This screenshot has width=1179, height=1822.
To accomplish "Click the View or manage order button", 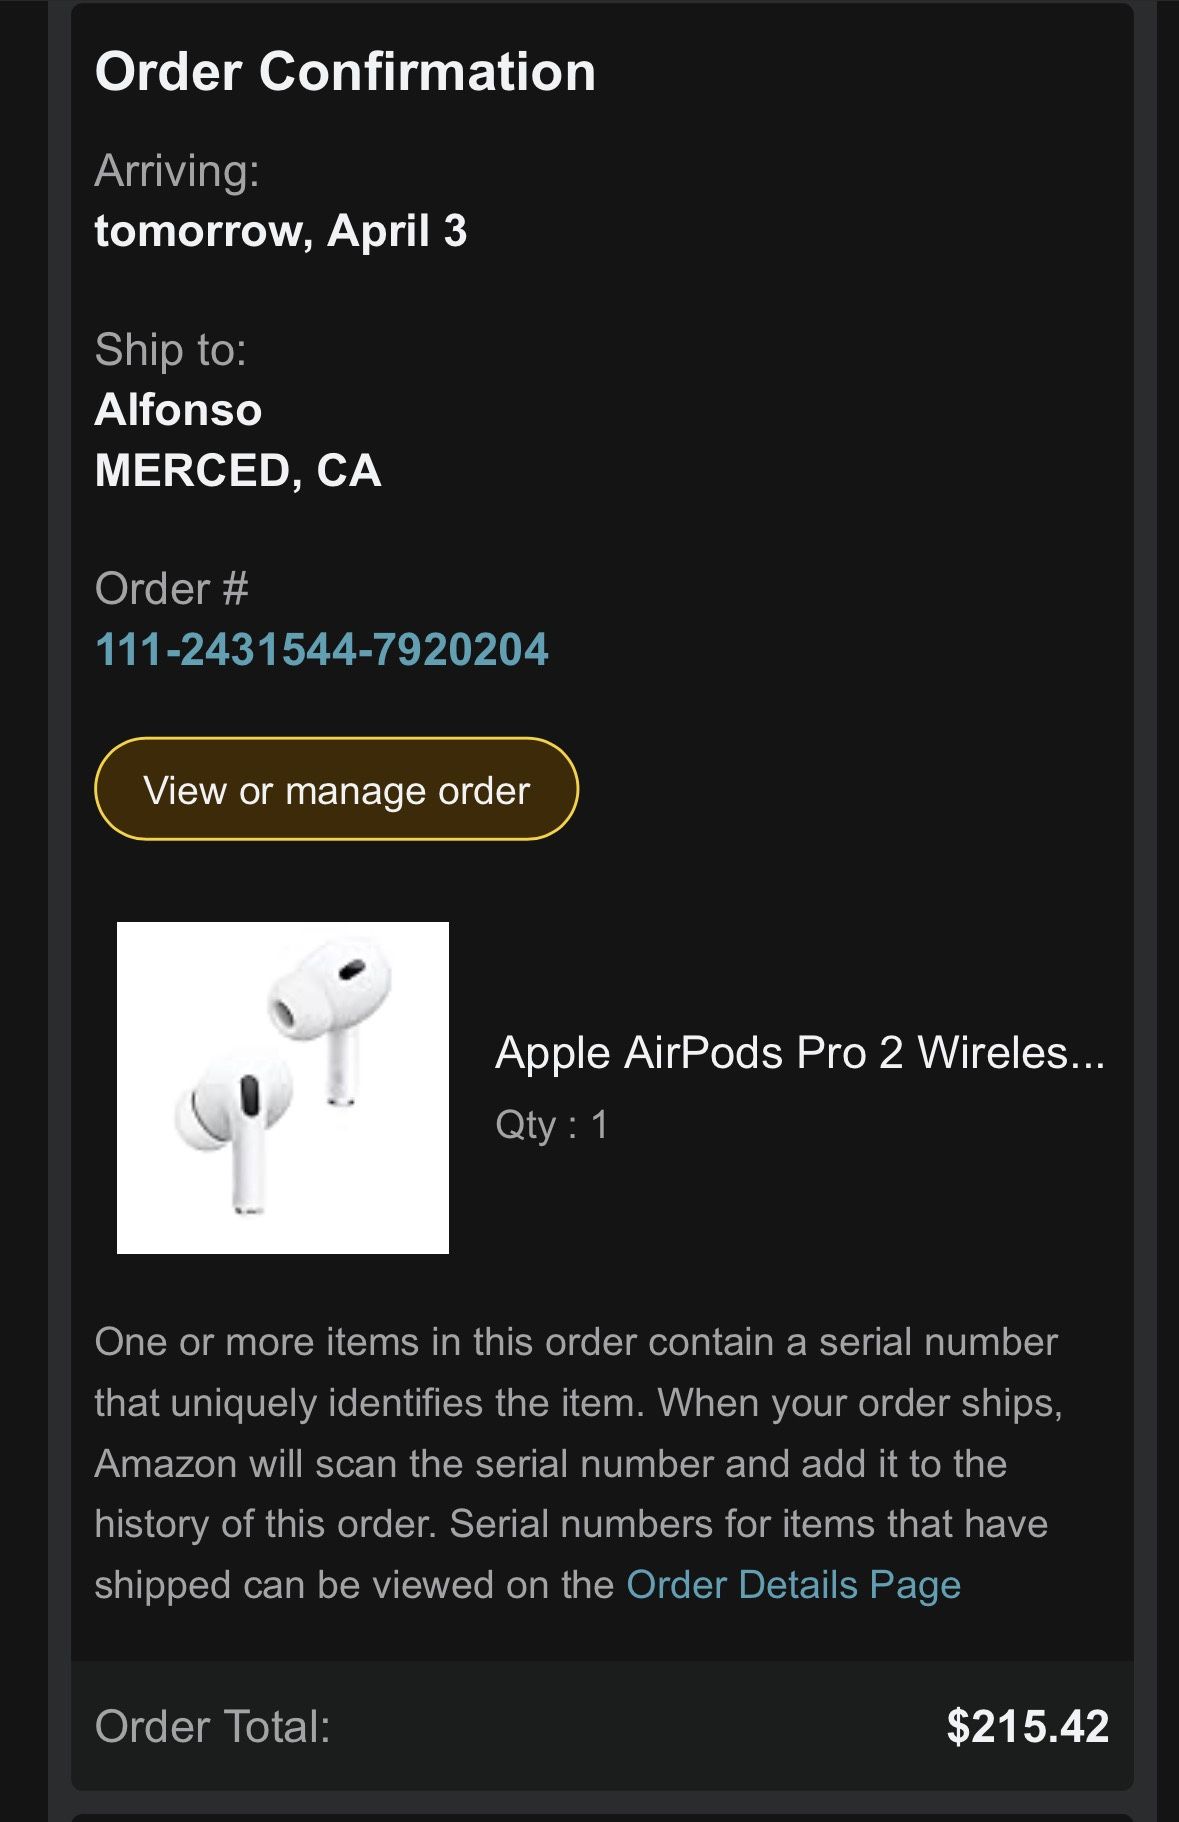I will click(337, 790).
